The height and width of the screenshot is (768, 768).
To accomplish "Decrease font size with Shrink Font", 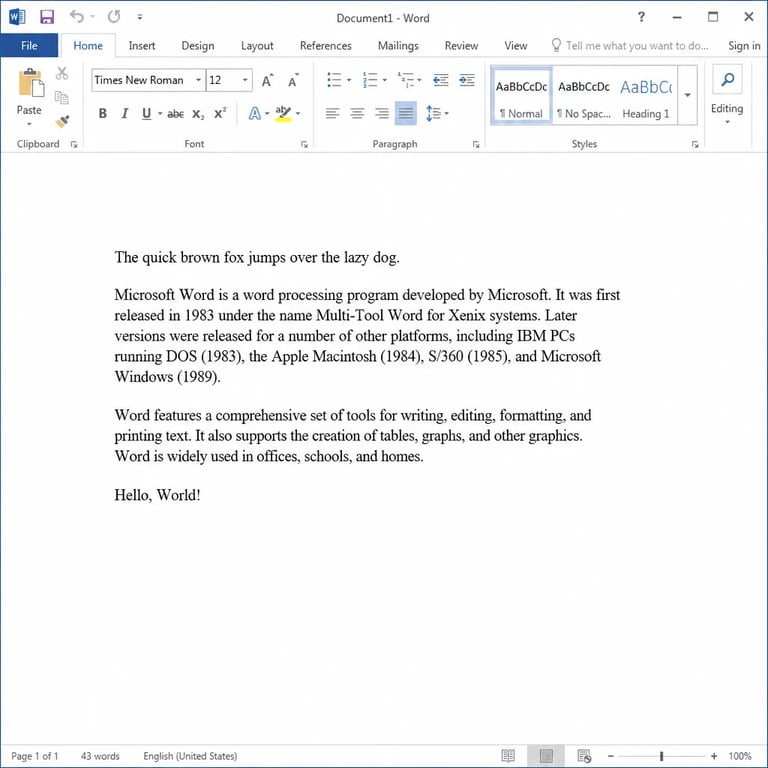I will (x=293, y=80).
